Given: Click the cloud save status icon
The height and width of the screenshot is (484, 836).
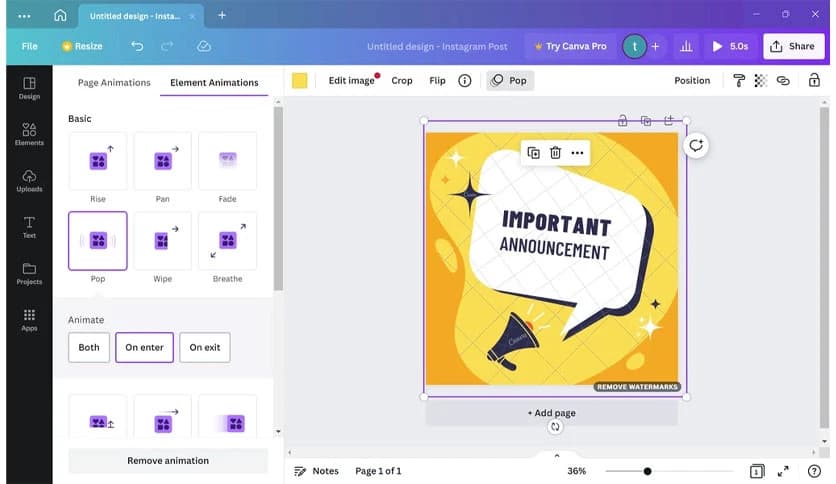Looking at the screenshot, I should [204, 46].
